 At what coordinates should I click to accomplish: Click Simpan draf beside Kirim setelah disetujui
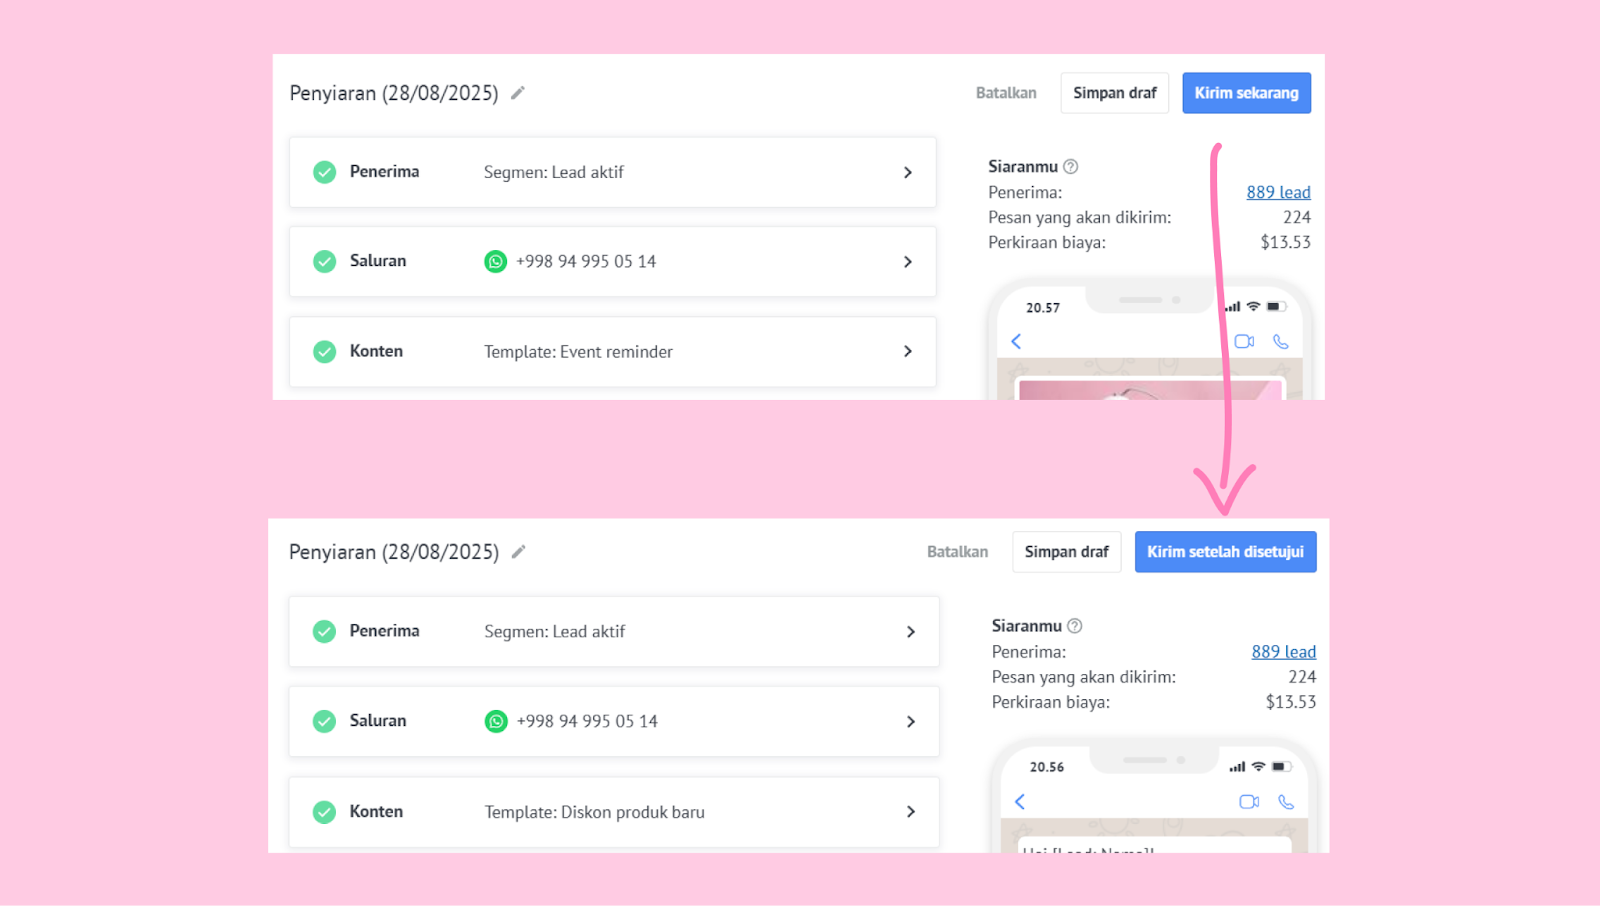click(1066, 552)
